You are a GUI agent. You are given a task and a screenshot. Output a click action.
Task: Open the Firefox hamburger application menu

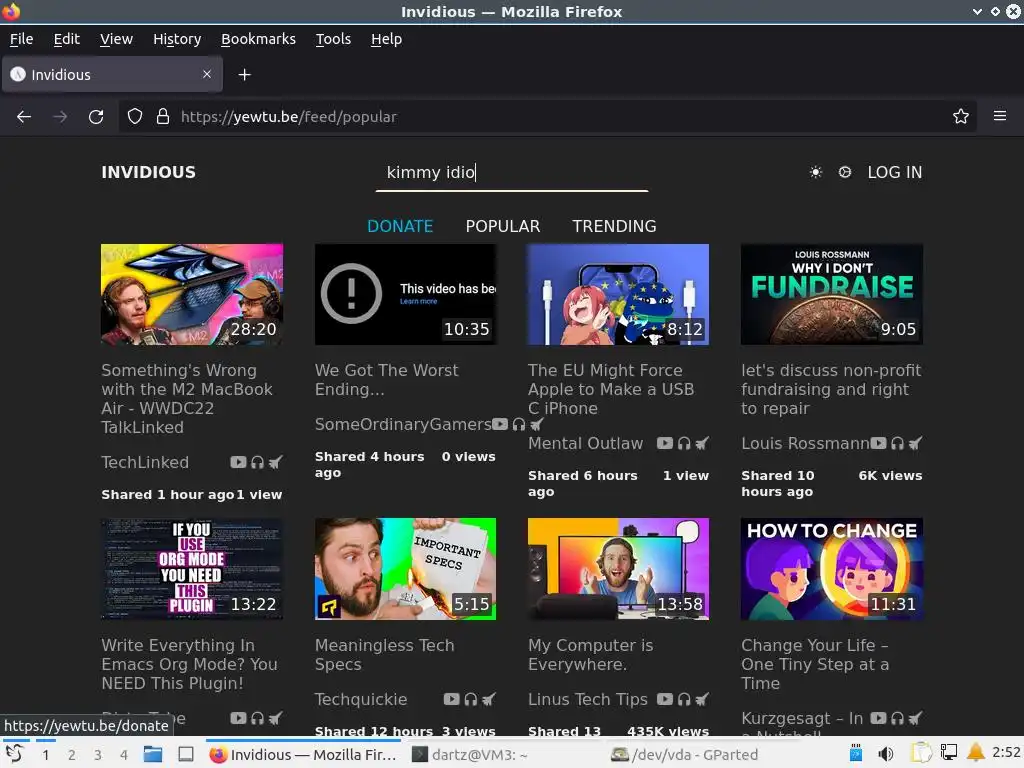(1000, 116)
